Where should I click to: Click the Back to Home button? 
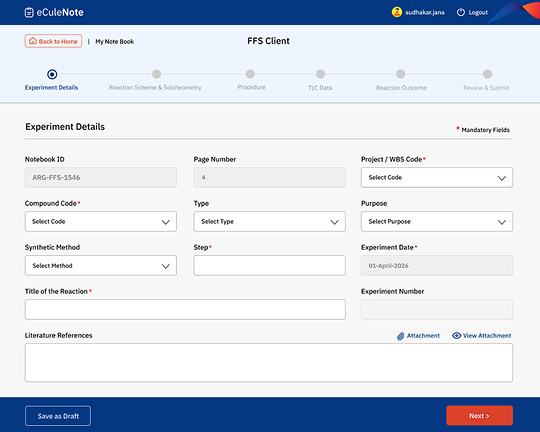[53, 41]
